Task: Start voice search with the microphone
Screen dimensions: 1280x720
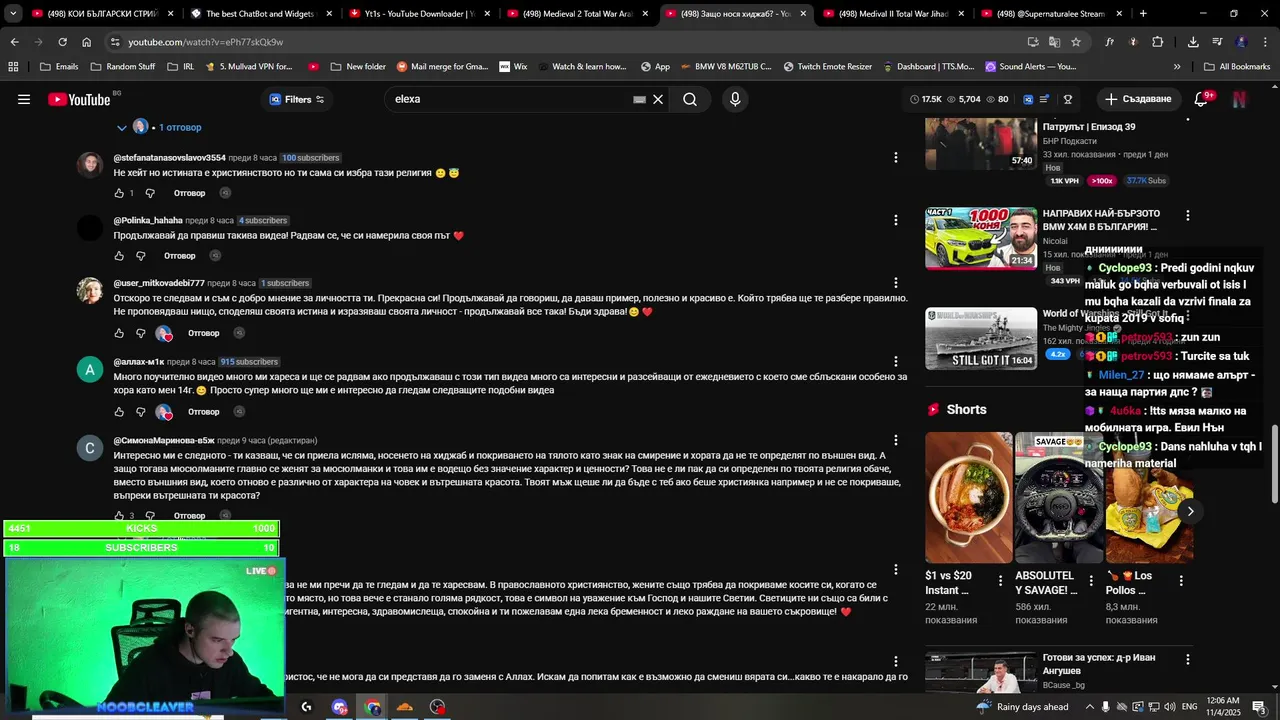Action: click(x=735, y=99)
